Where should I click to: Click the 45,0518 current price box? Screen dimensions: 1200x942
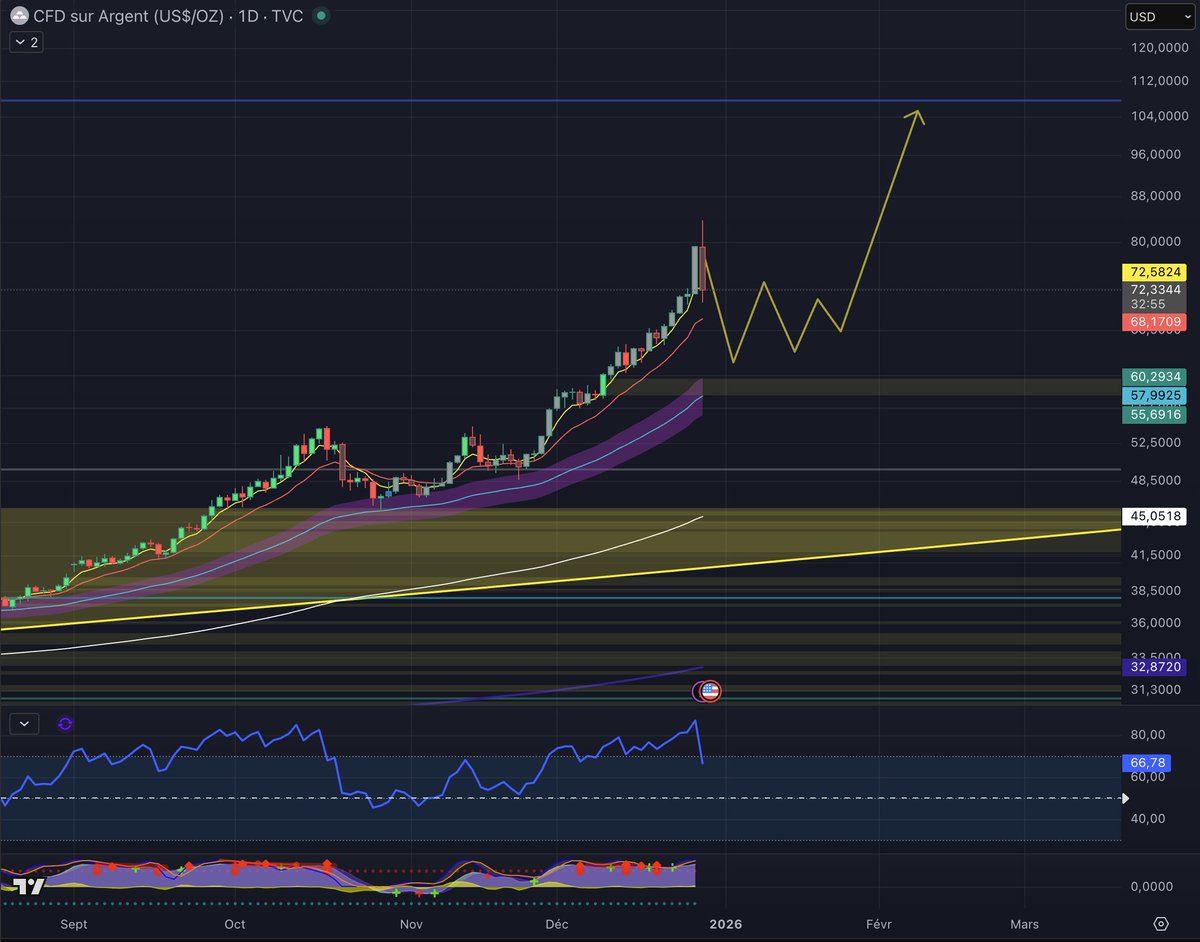click(1156, 516)
